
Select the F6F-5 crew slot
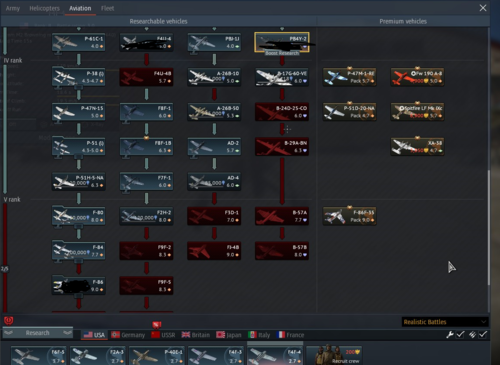[38, 355]
